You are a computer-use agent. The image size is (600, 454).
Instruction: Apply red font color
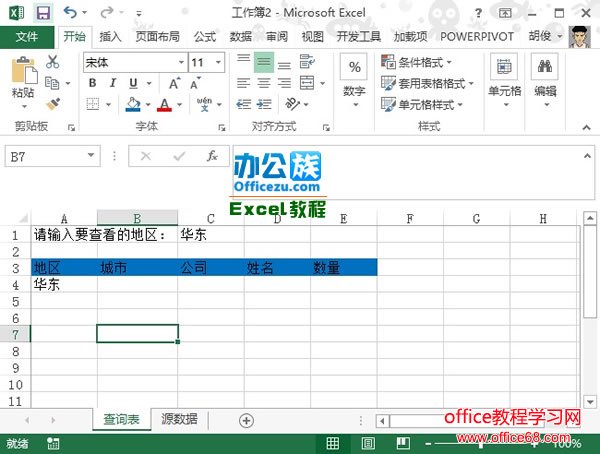165,104
